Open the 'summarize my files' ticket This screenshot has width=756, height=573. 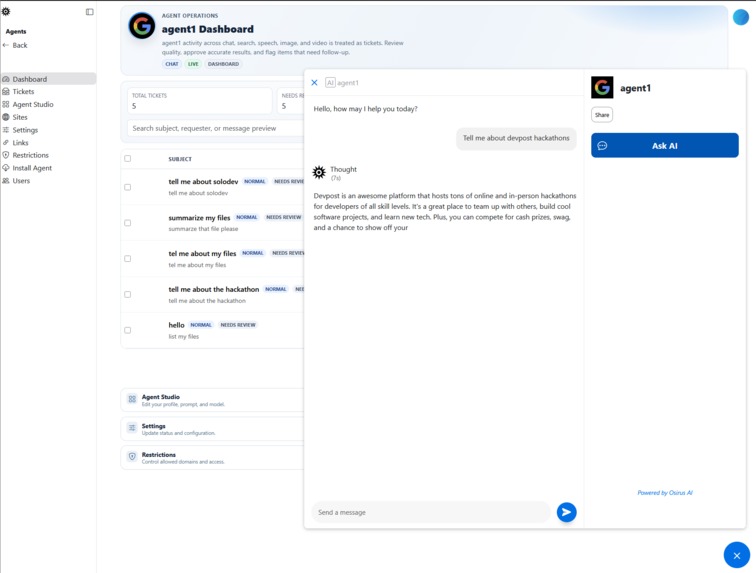(199, 218)
